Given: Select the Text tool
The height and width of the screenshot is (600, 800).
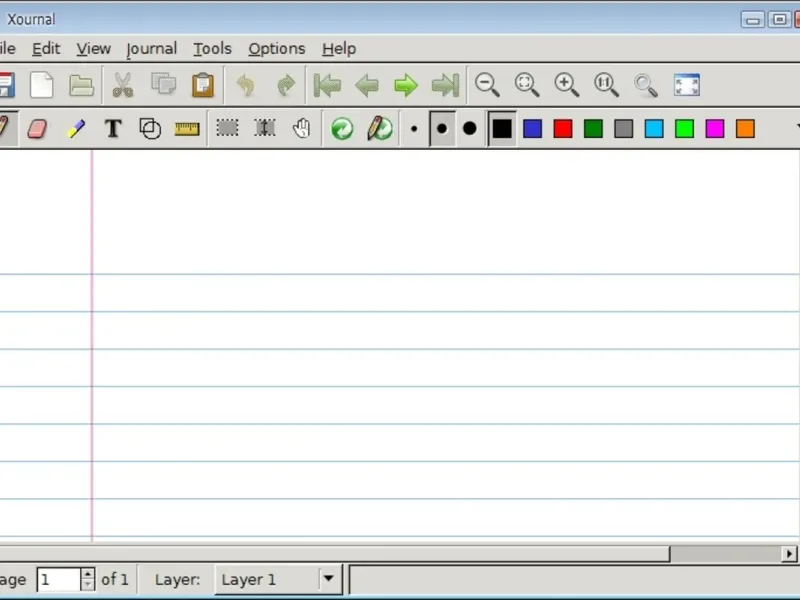Looking at the screenshot, I should click(113, 129).
